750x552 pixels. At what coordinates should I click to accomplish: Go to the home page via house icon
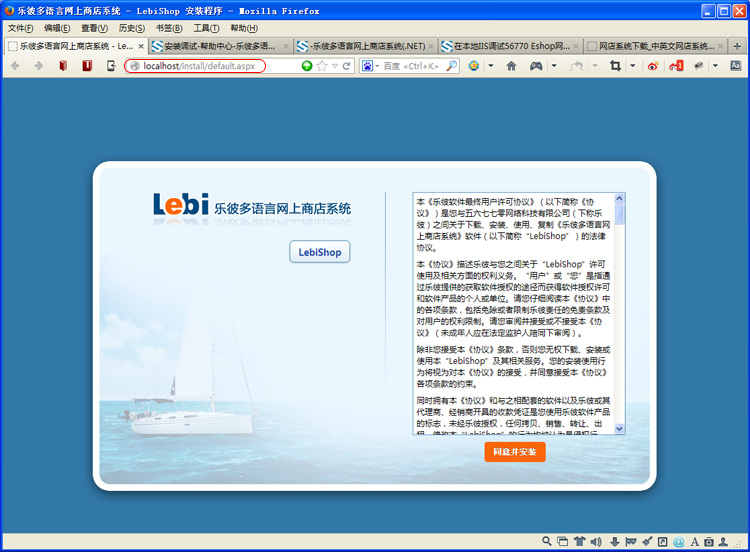[511, 66]
